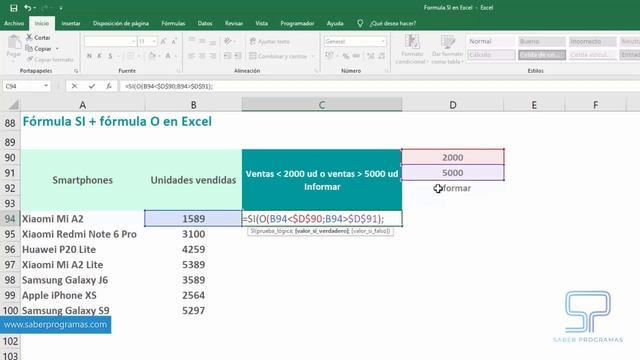Click the borders icon

coord(131,56)
